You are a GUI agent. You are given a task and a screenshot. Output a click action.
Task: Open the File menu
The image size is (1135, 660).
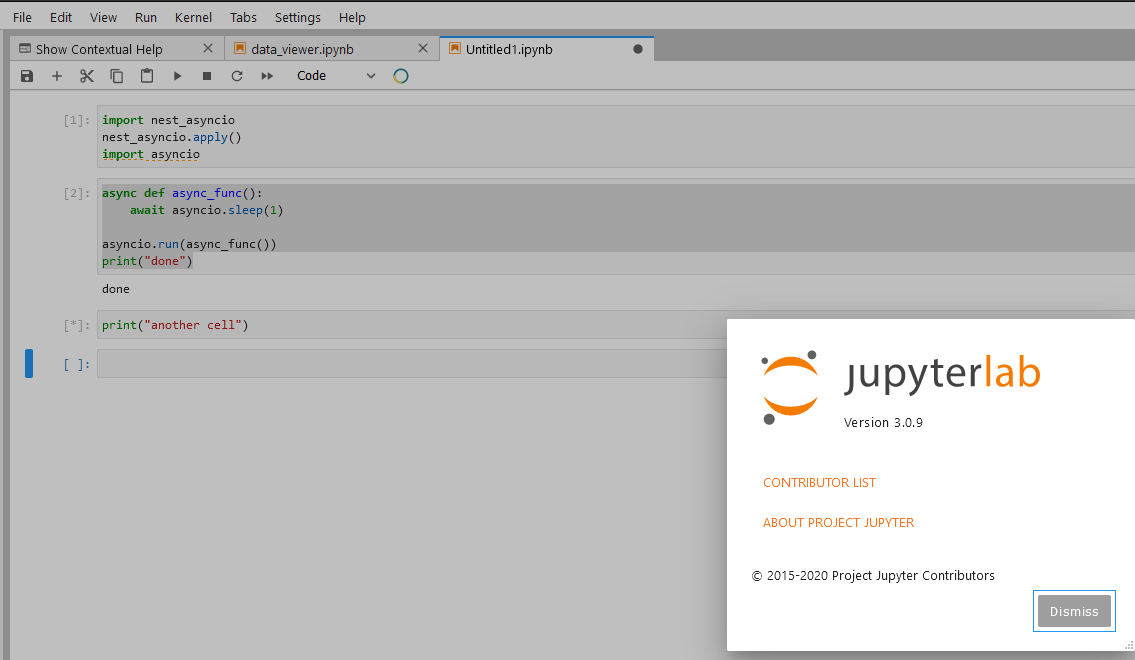coord(22,17)
